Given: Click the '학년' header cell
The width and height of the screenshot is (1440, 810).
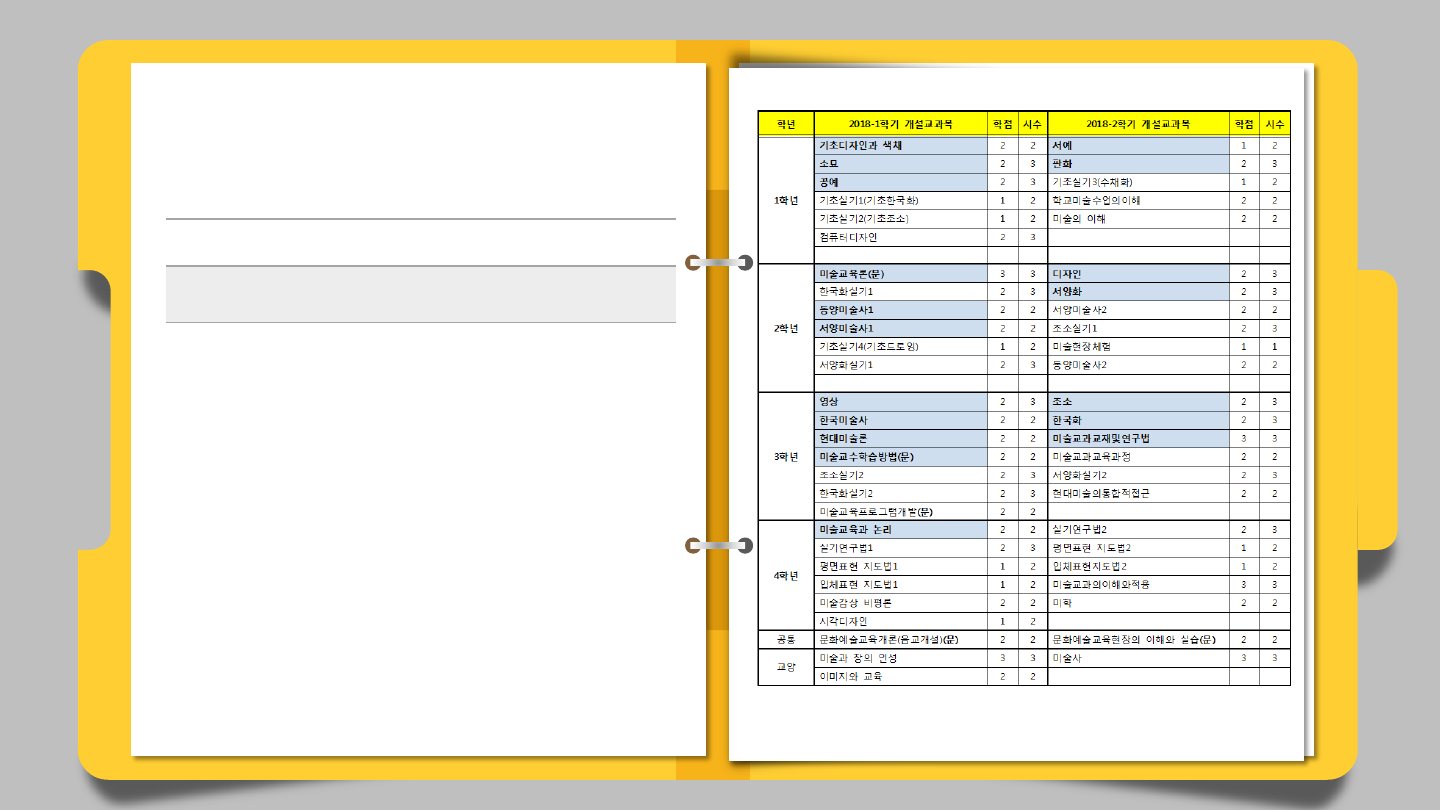Looking at the screenshot, I should (786, 124).
